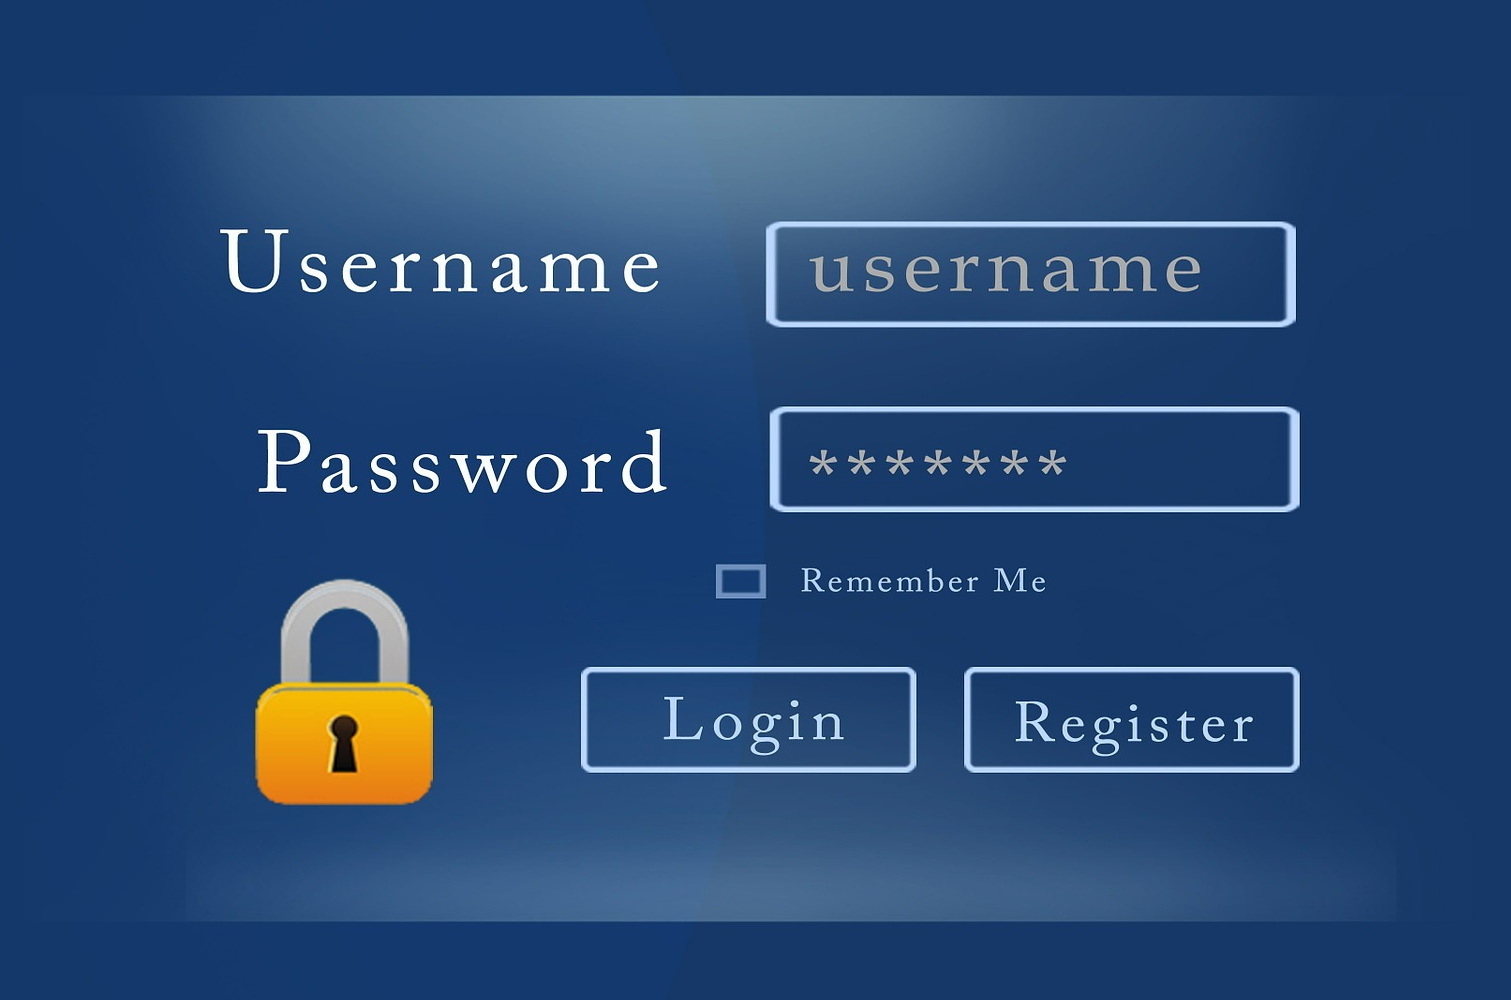
Task: Tick the Remember Me checkbox
Action: (x=741, y=581)
